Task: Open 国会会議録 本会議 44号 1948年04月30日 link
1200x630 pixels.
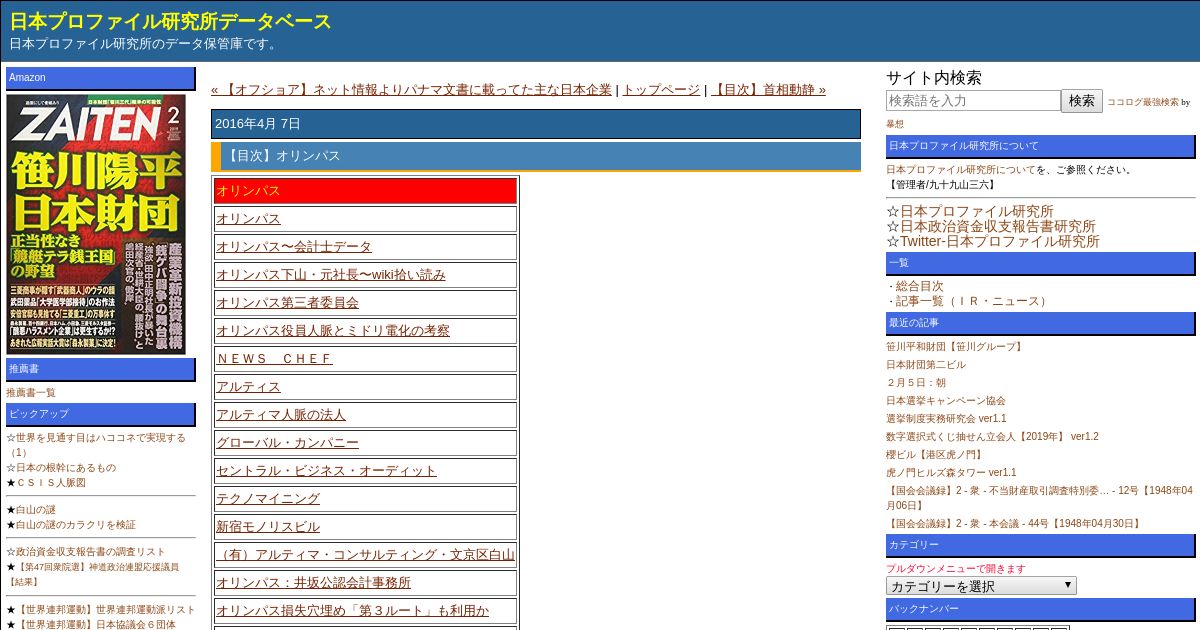Action: (x=1014, y=524)
